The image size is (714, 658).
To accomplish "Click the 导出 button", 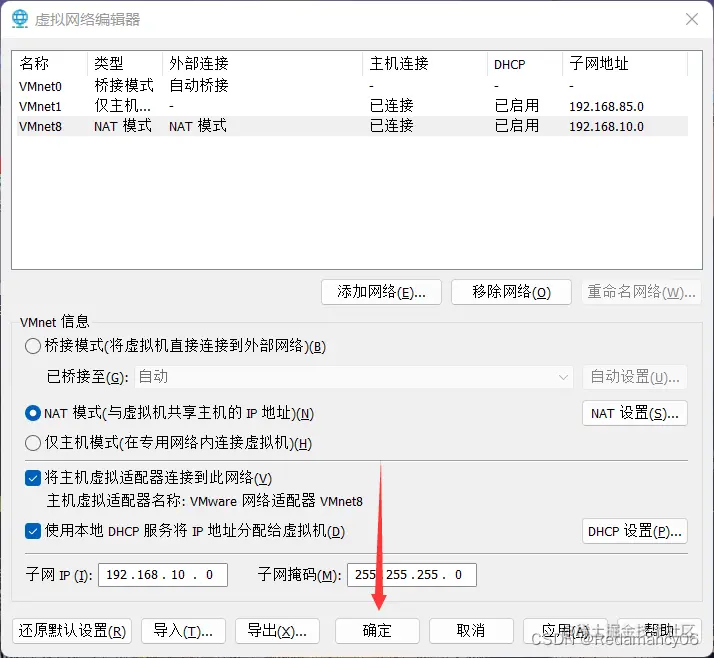I will (x=277, y=631).
